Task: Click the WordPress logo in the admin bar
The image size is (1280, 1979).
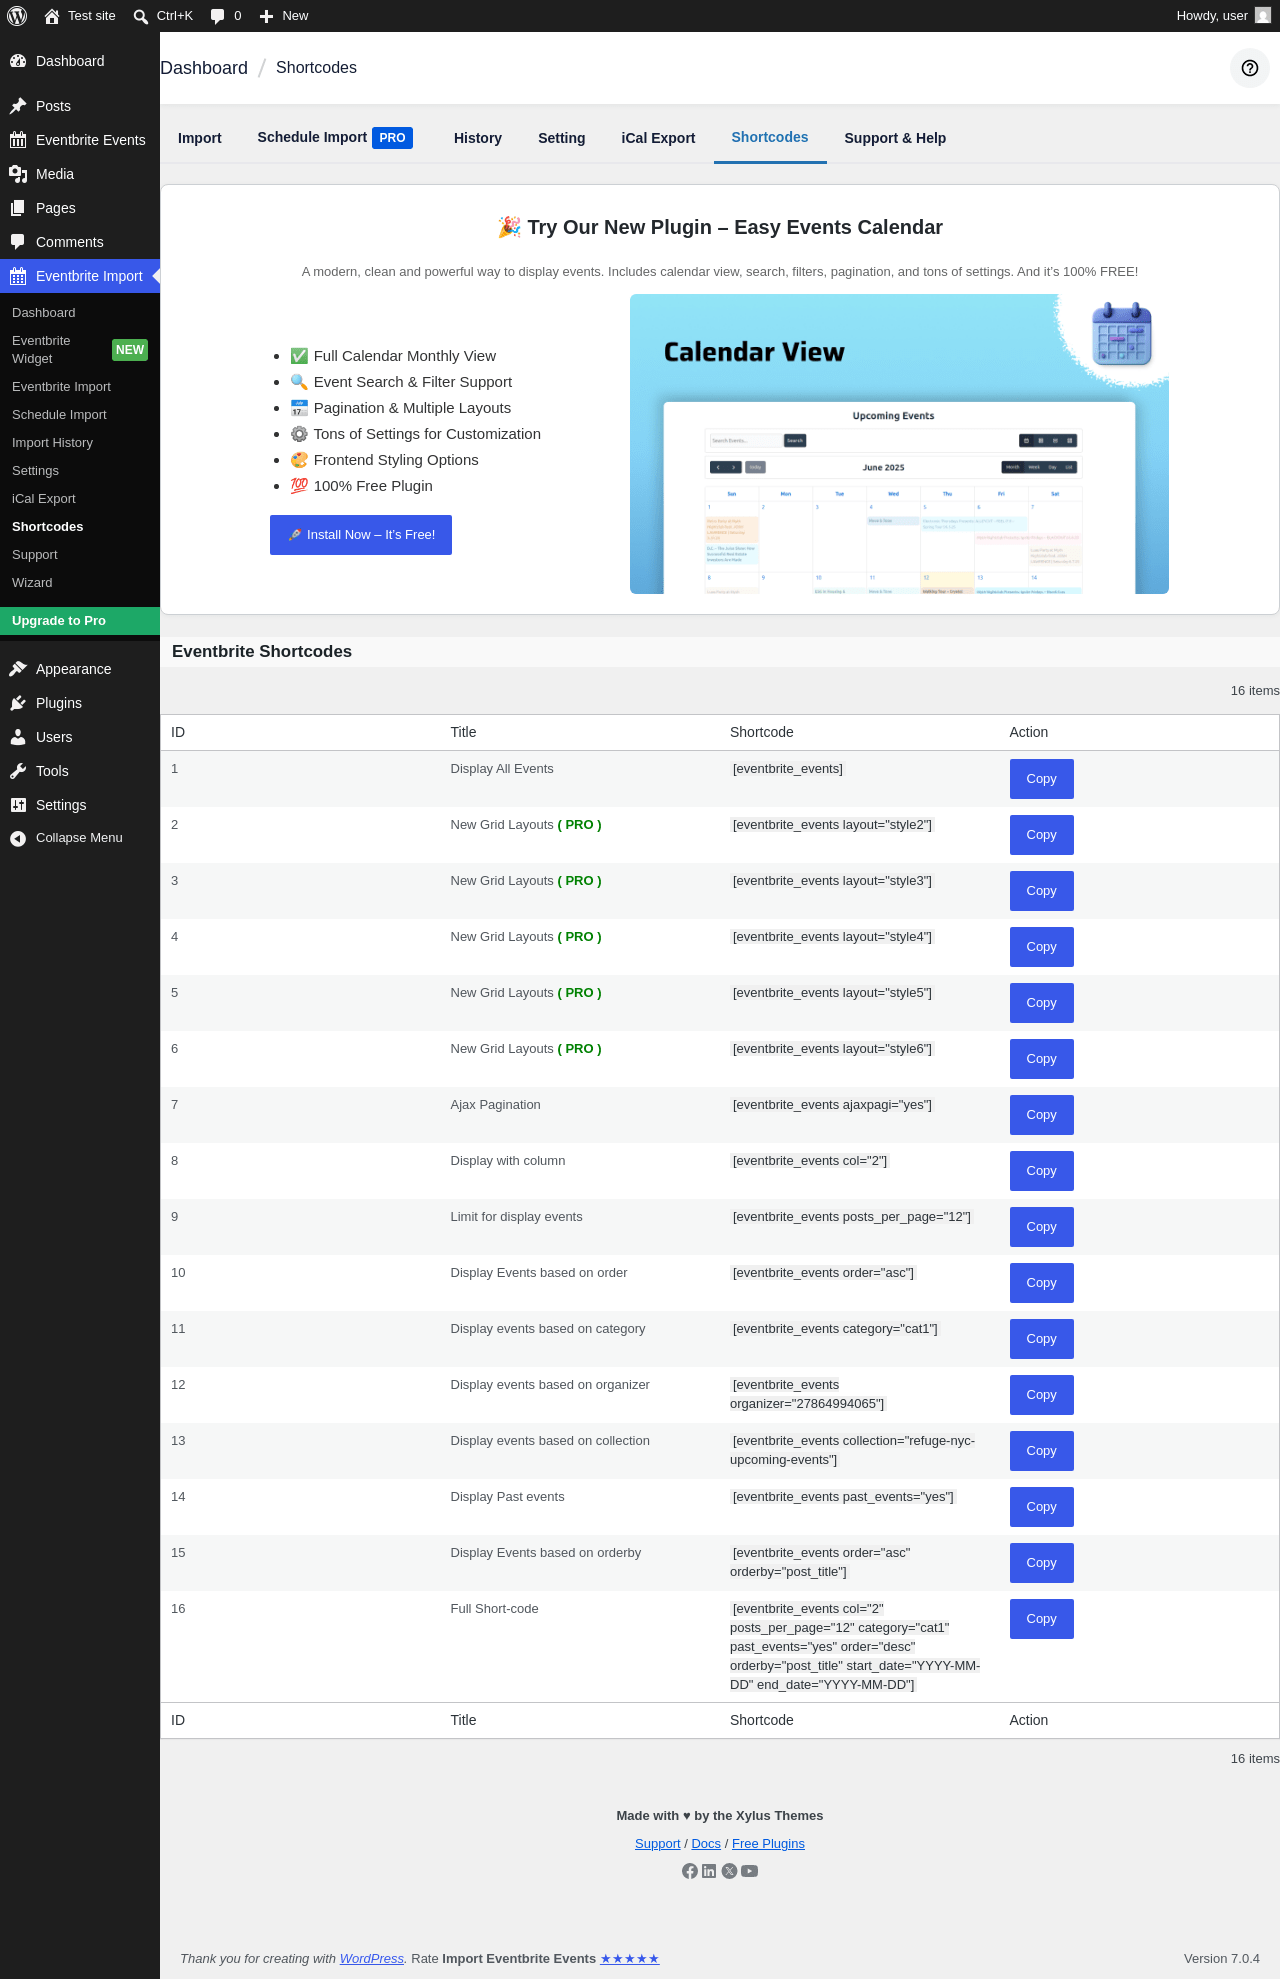Action: tap(17, 16)
